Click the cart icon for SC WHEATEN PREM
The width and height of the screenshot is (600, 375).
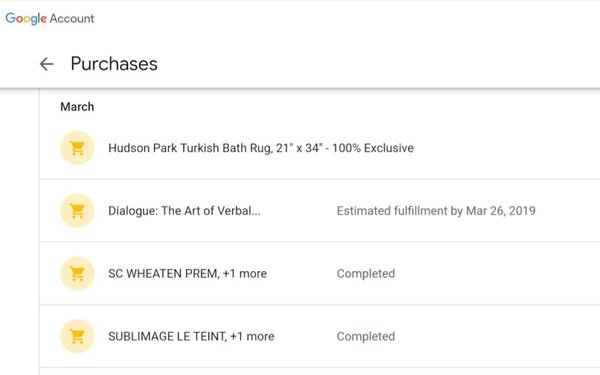pos(77,273)
